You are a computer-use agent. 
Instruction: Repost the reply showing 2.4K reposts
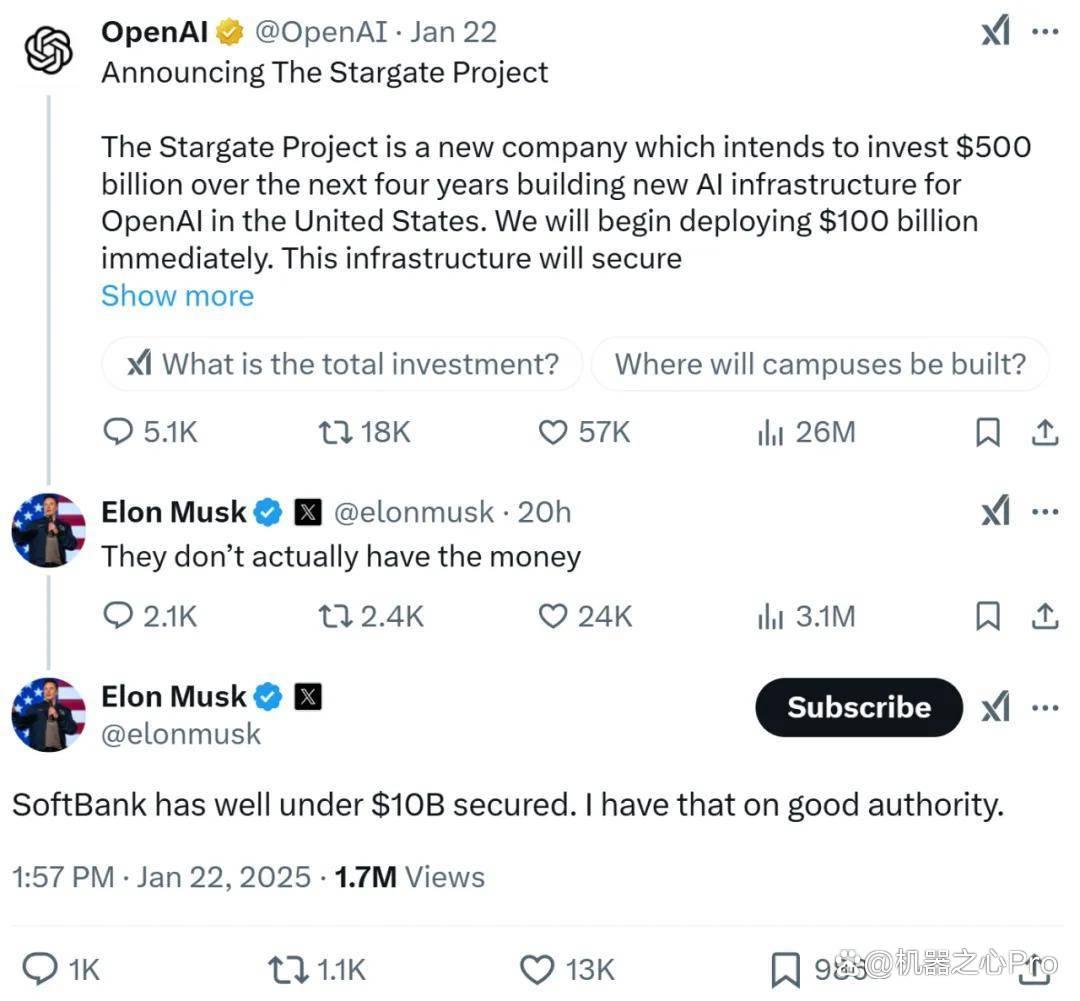[x=371, y=616]
